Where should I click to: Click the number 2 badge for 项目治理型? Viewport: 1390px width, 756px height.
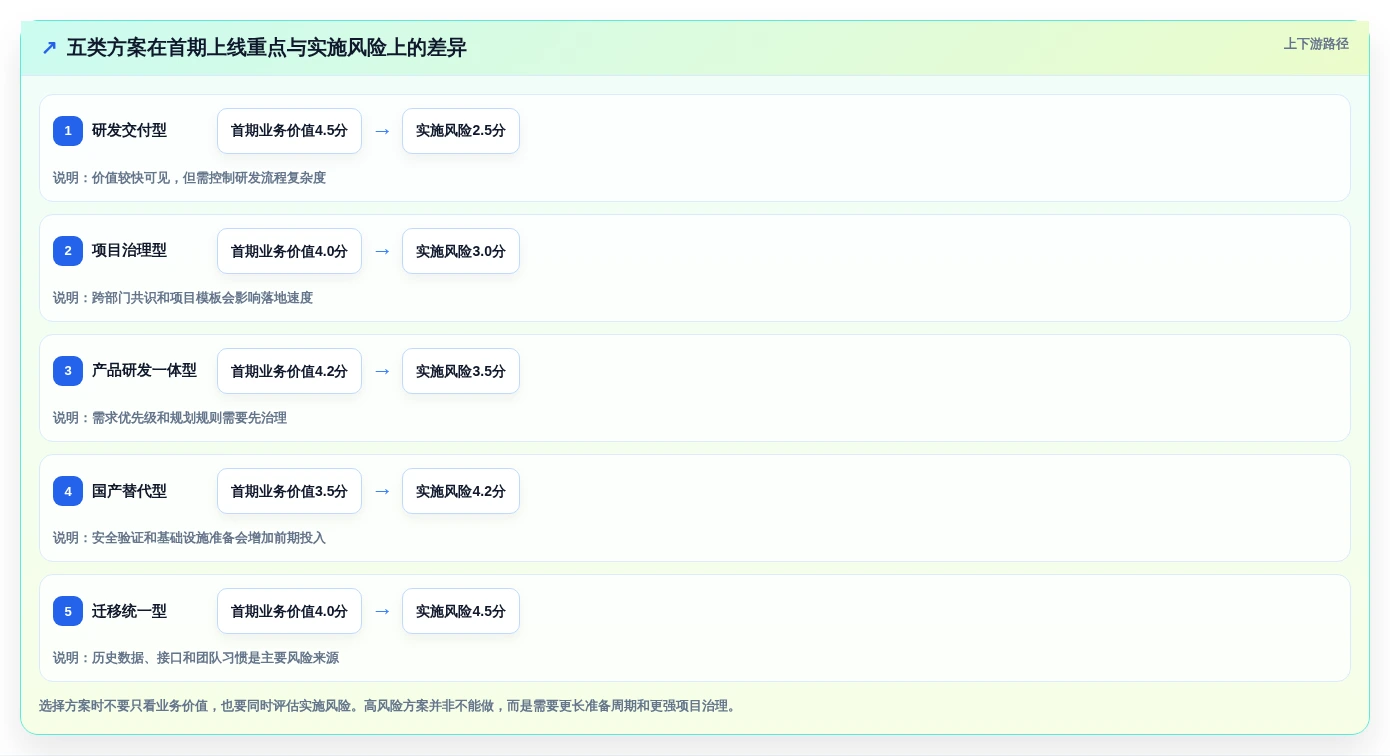(x=68, y=251)
